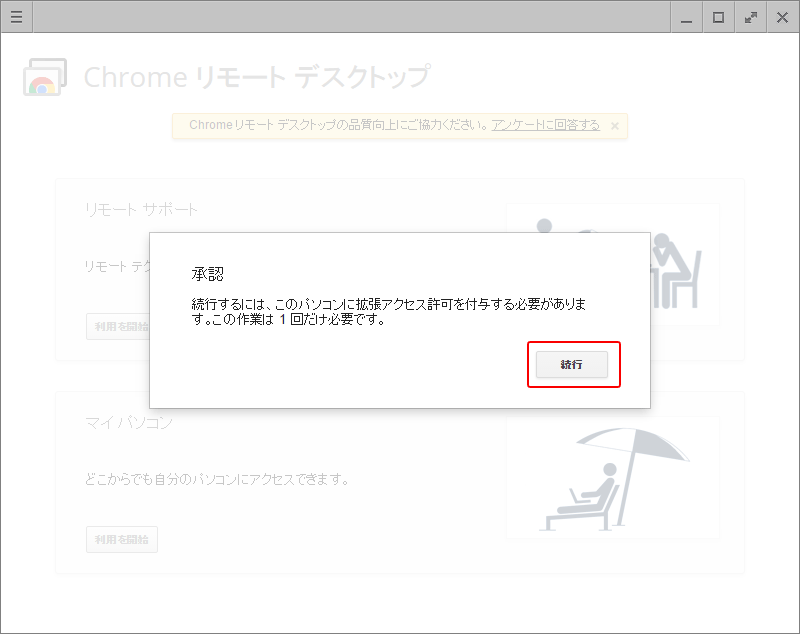800x634 pixels.
Task: Open the アンケートに回答する survey link
Action: 545,125
